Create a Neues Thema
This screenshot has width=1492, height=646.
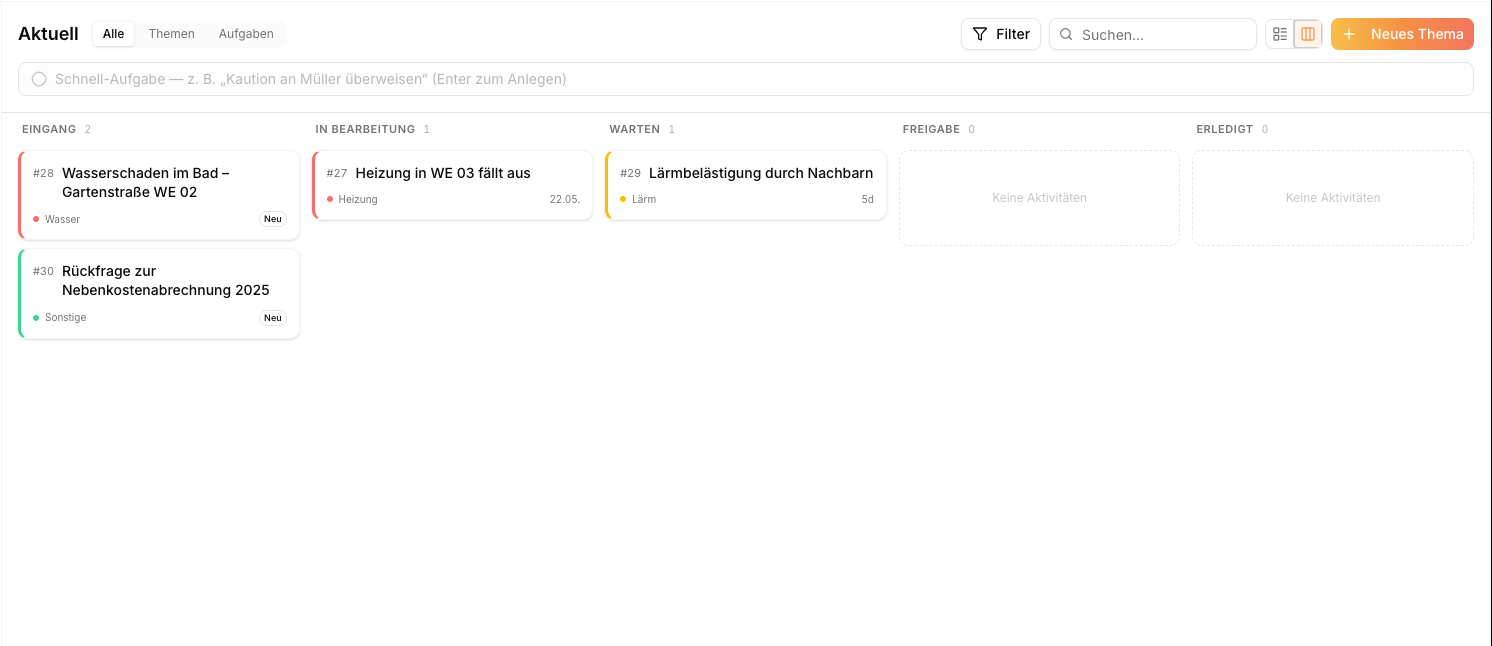click(1402, 34)
